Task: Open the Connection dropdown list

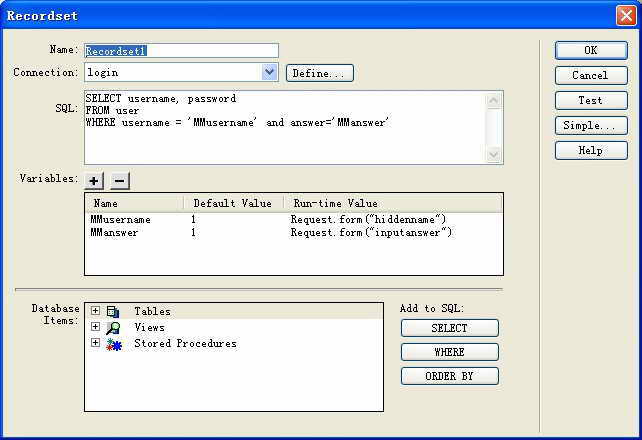Action: [x=269, y=73]
